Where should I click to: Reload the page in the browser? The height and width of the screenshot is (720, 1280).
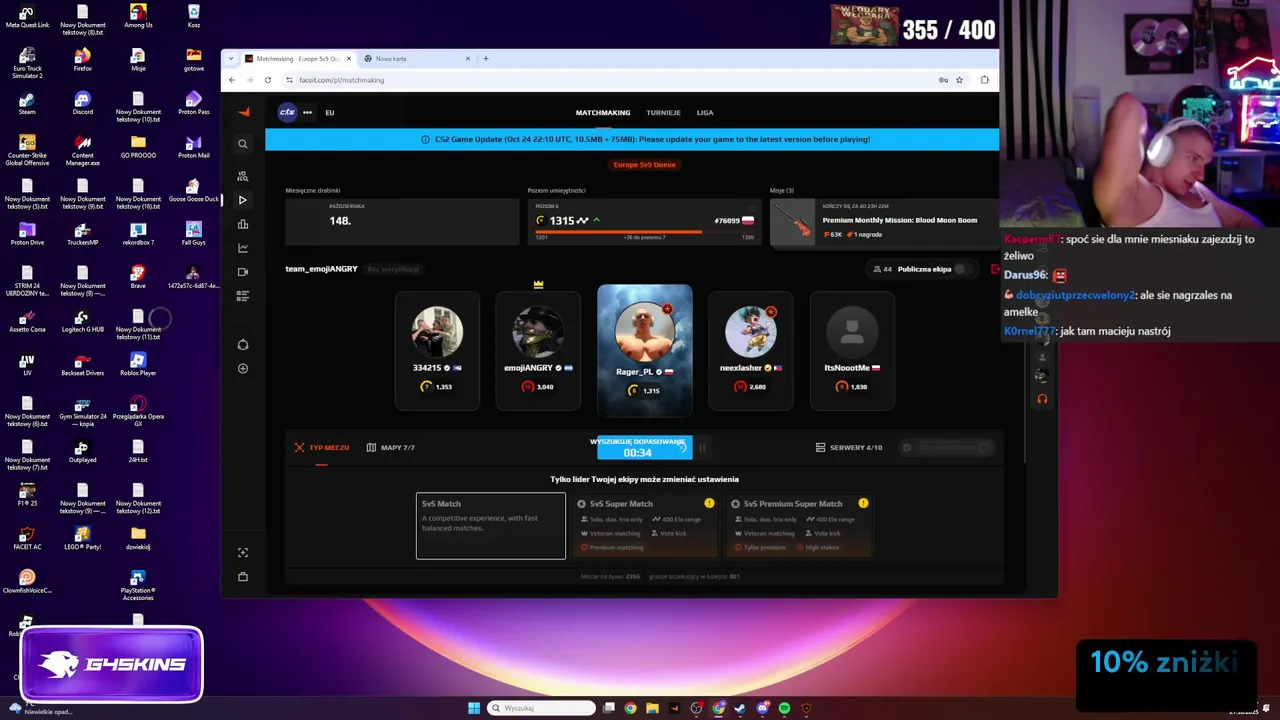click(x=268, y=80)
